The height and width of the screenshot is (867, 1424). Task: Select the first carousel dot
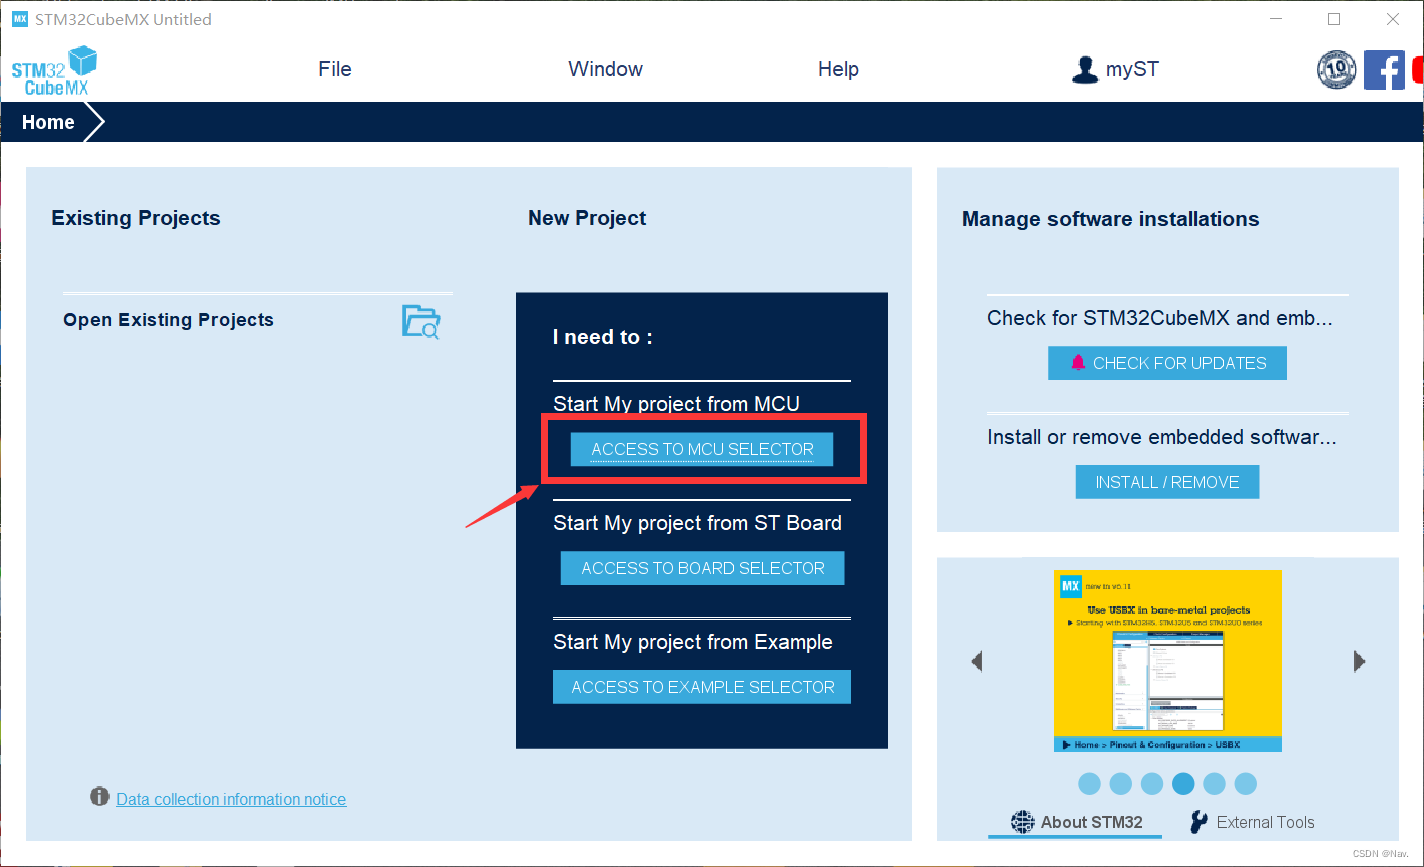pyautogui.click(x=1090, y=784)
